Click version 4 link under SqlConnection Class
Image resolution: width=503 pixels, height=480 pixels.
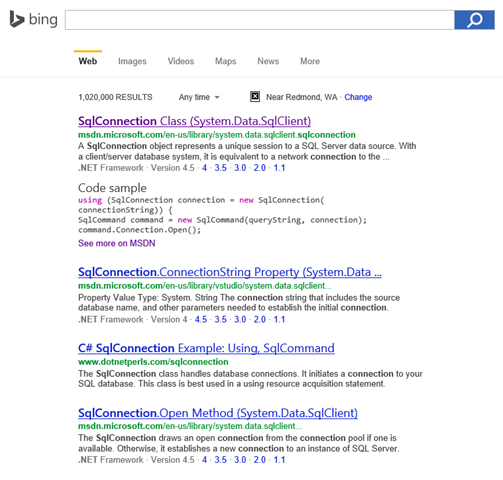[x=204, y=168]
